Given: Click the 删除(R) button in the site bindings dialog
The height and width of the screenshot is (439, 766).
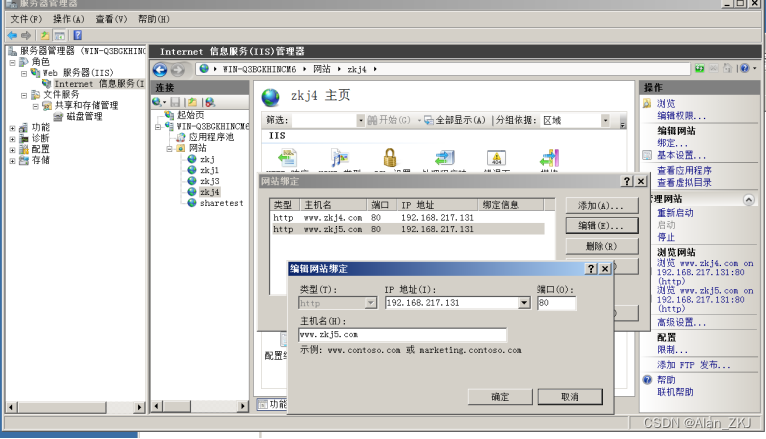Looking at the screenshot, I should tap(602, 246).
